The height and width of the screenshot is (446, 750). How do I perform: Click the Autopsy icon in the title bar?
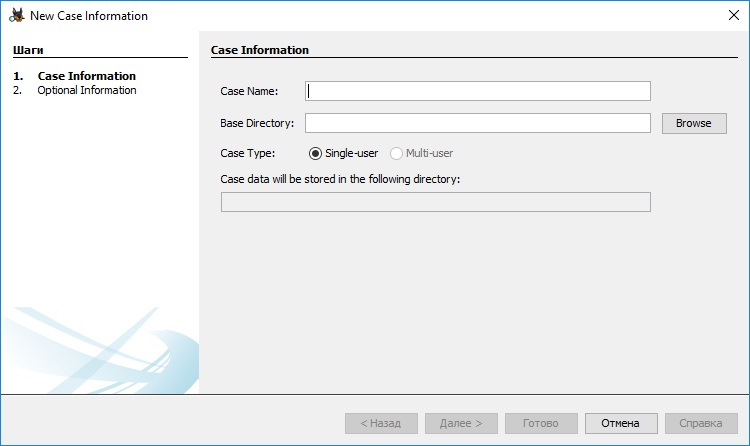[x=16, y=16]
